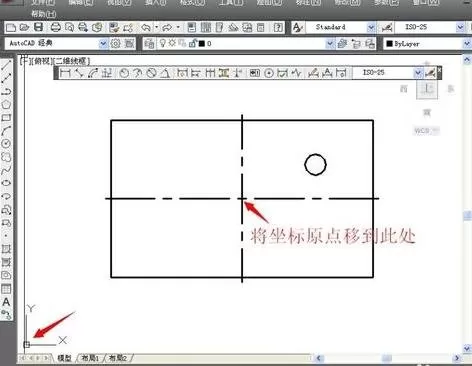This screenshot has width=472, height=366.
Task: Select the Circle draw tool
Action: [6, 144]
